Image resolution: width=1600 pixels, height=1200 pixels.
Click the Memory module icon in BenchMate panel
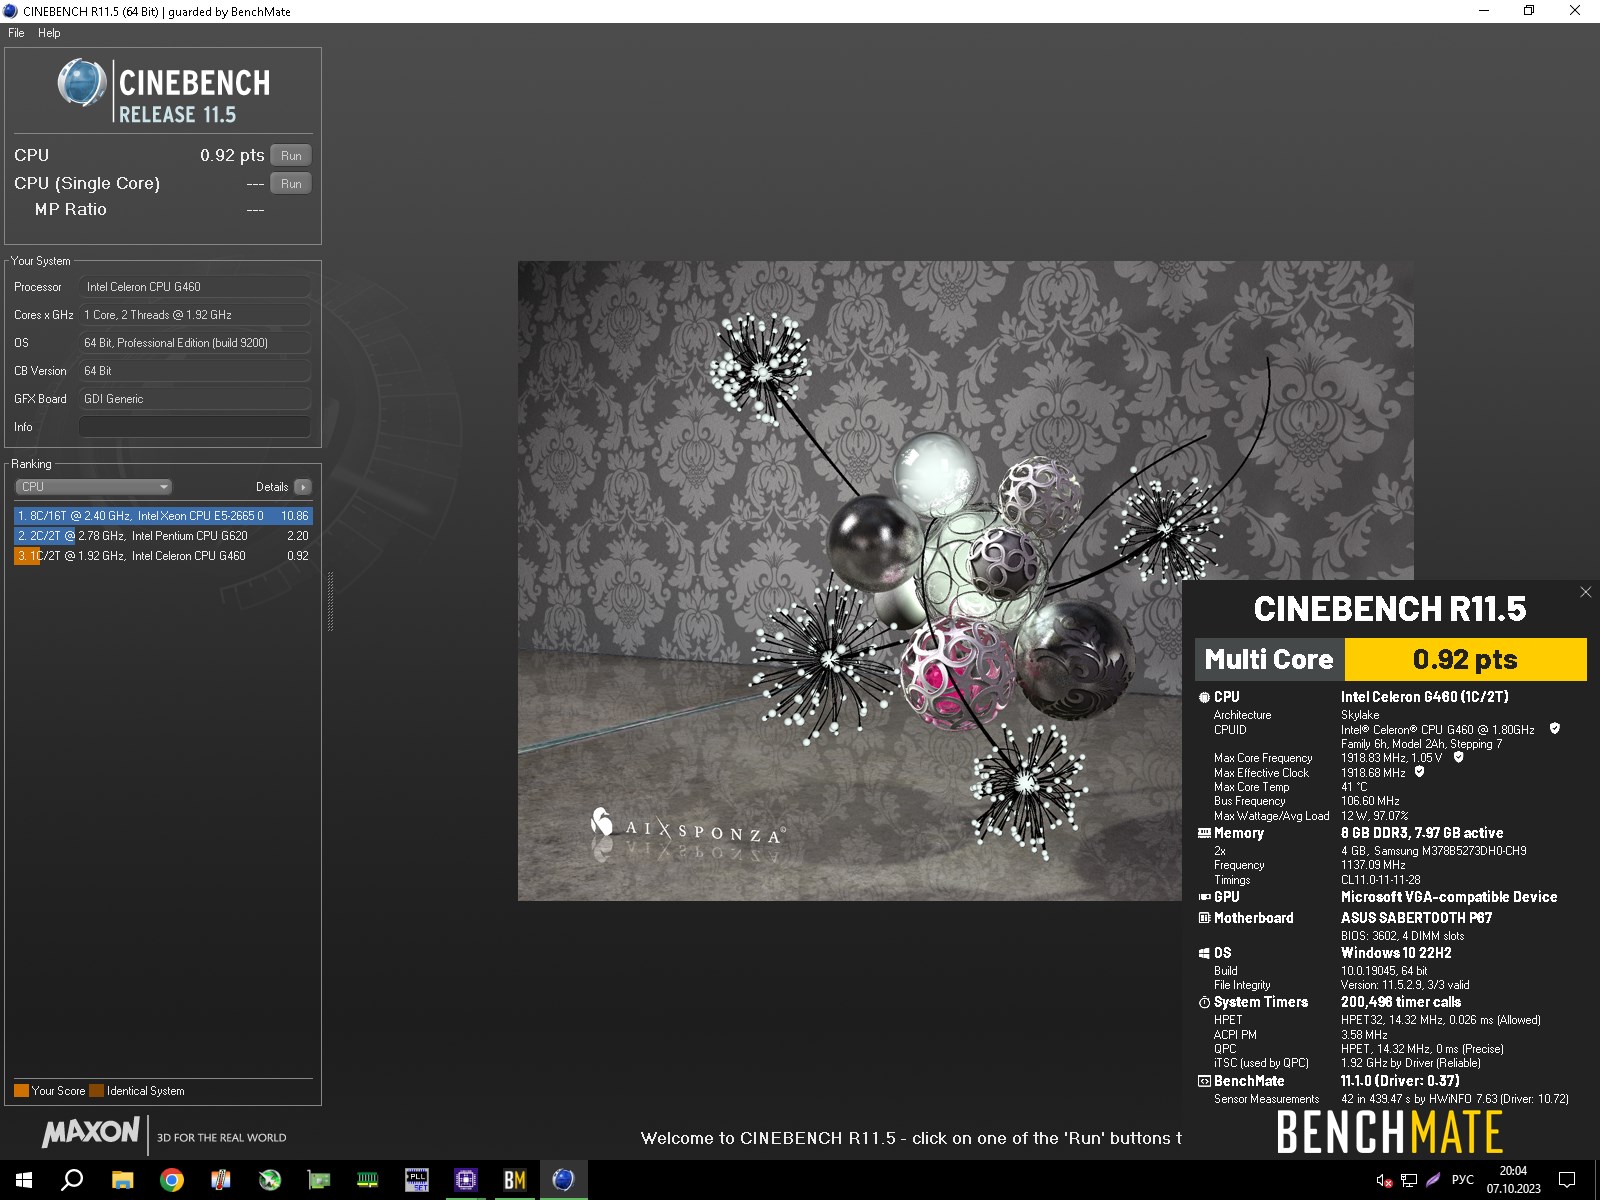(1204, 833)
